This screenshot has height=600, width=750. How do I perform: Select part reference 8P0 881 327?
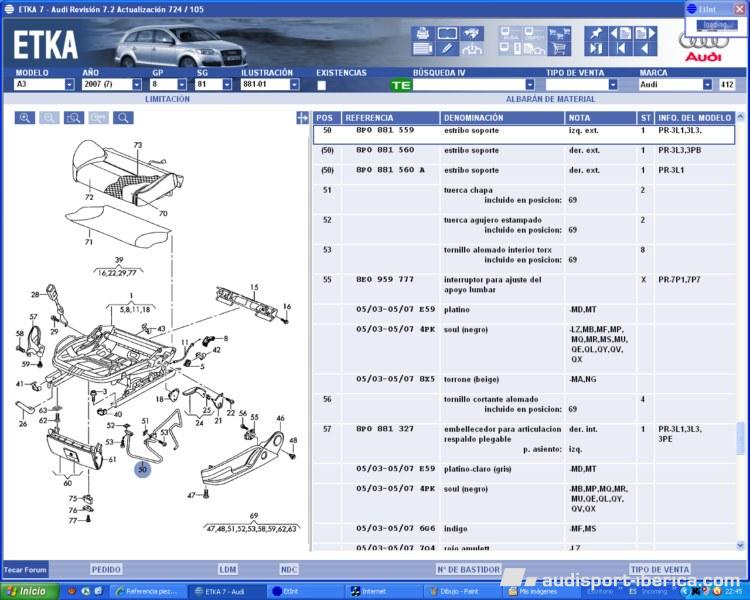[x=385, y=429]
